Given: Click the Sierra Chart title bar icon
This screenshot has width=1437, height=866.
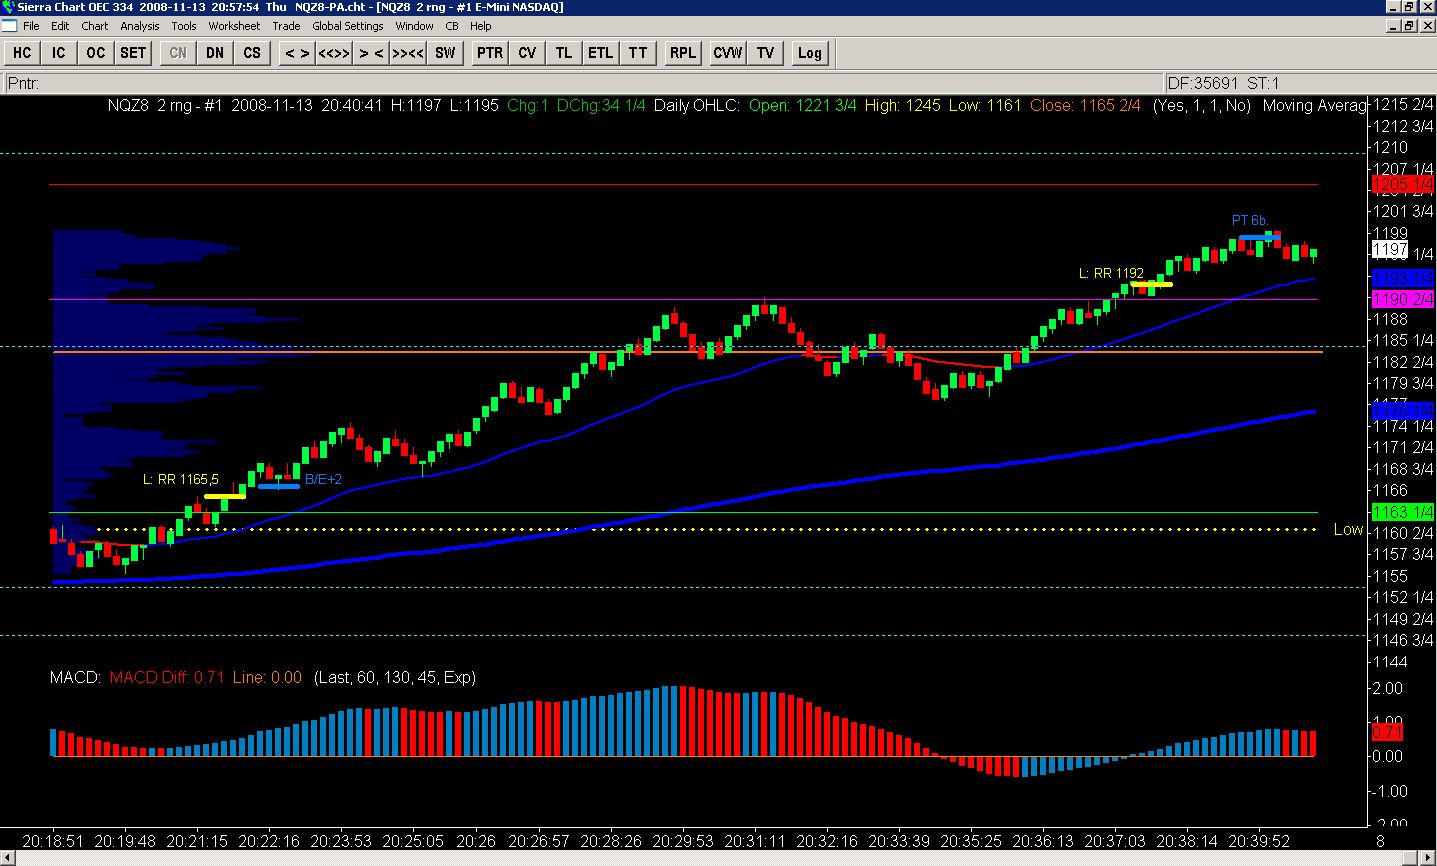Looking at the screenshot, I should click(x=9, y=7).
